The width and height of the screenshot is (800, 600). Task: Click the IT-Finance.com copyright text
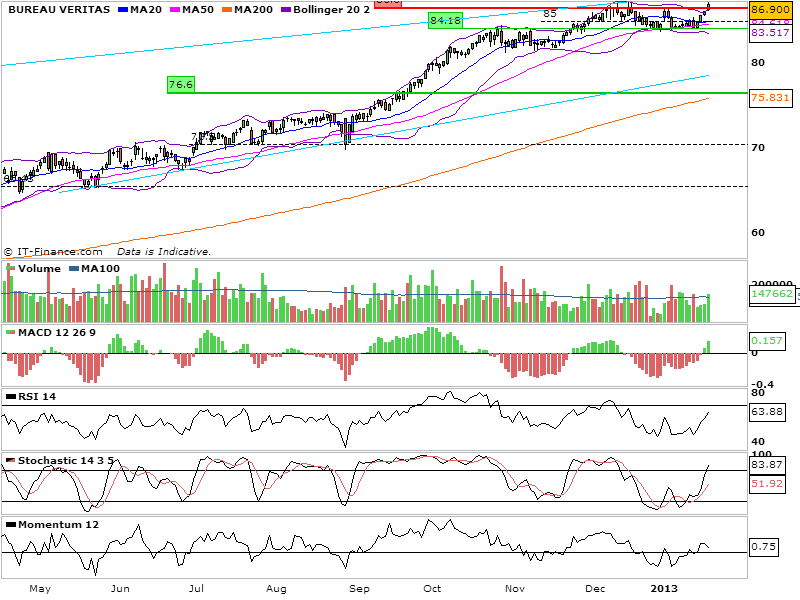tap(53, 252)
